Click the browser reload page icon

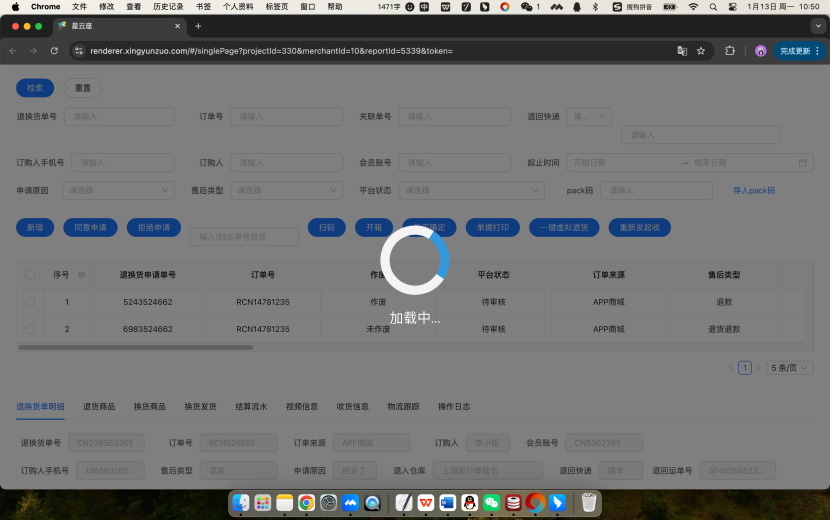(54, 50)
